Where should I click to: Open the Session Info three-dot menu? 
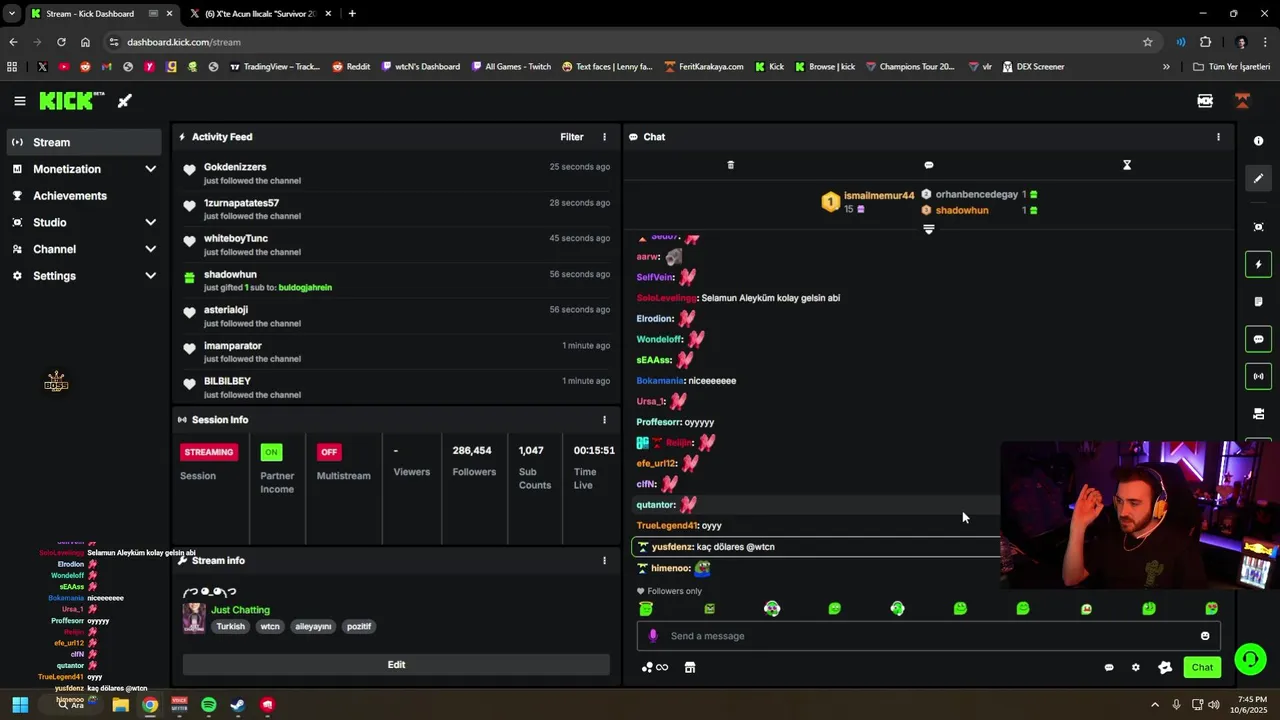point(604,420)
